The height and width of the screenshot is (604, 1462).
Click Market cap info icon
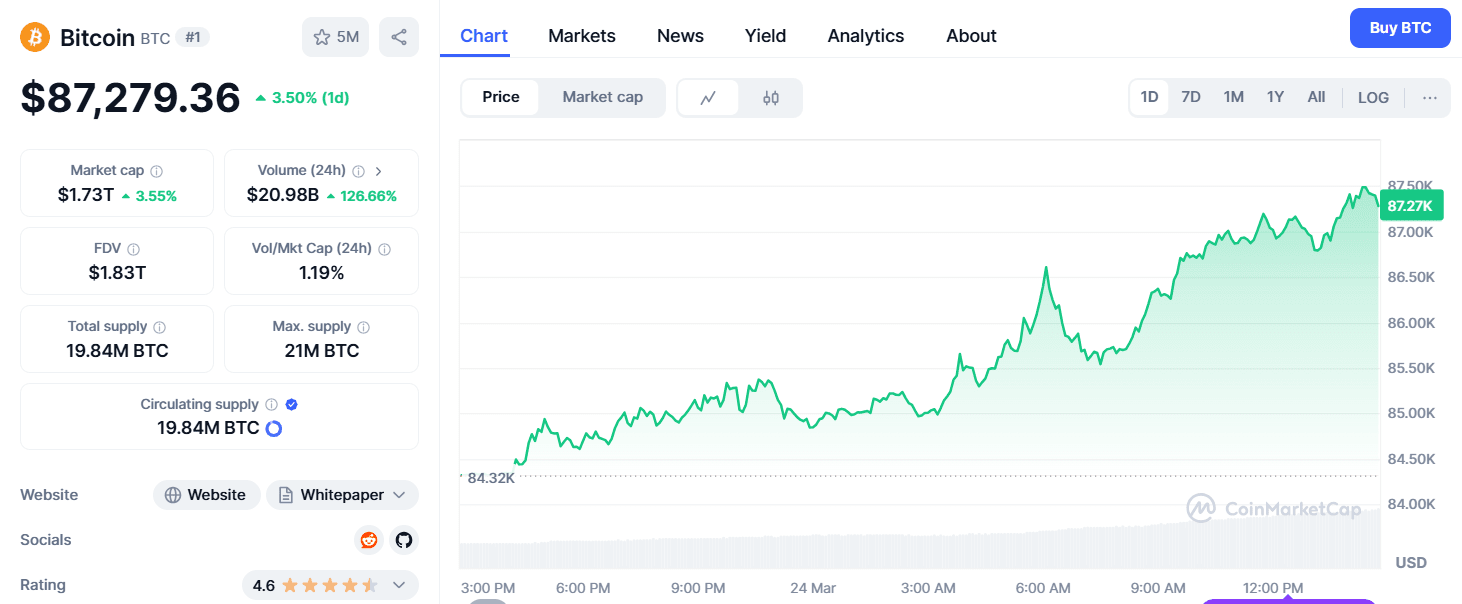157,171
